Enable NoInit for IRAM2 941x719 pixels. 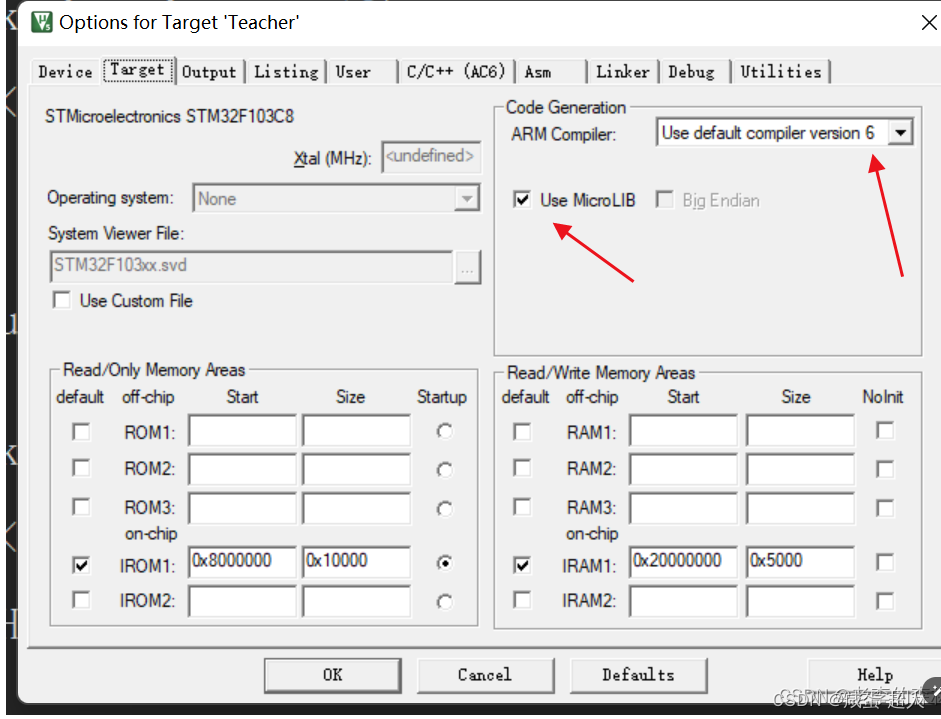pos(885,601)
